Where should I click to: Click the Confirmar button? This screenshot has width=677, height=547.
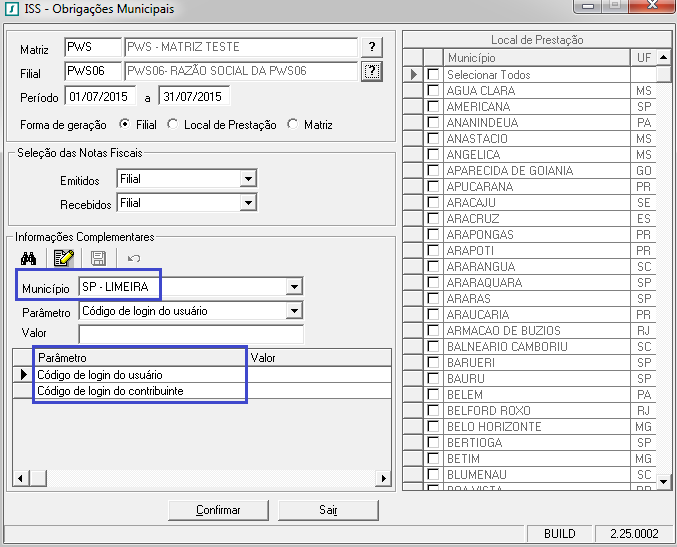tap(218, 510)
